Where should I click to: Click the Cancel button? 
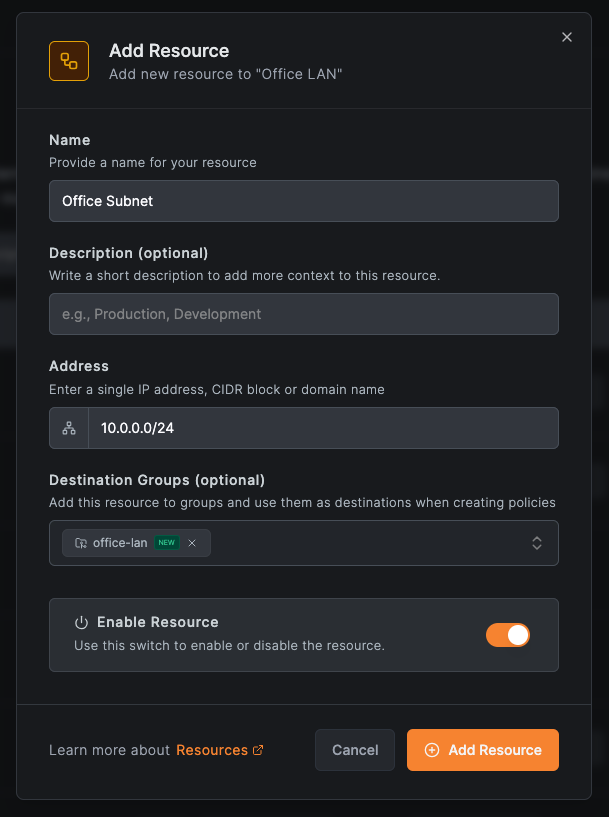click(355, 750)
